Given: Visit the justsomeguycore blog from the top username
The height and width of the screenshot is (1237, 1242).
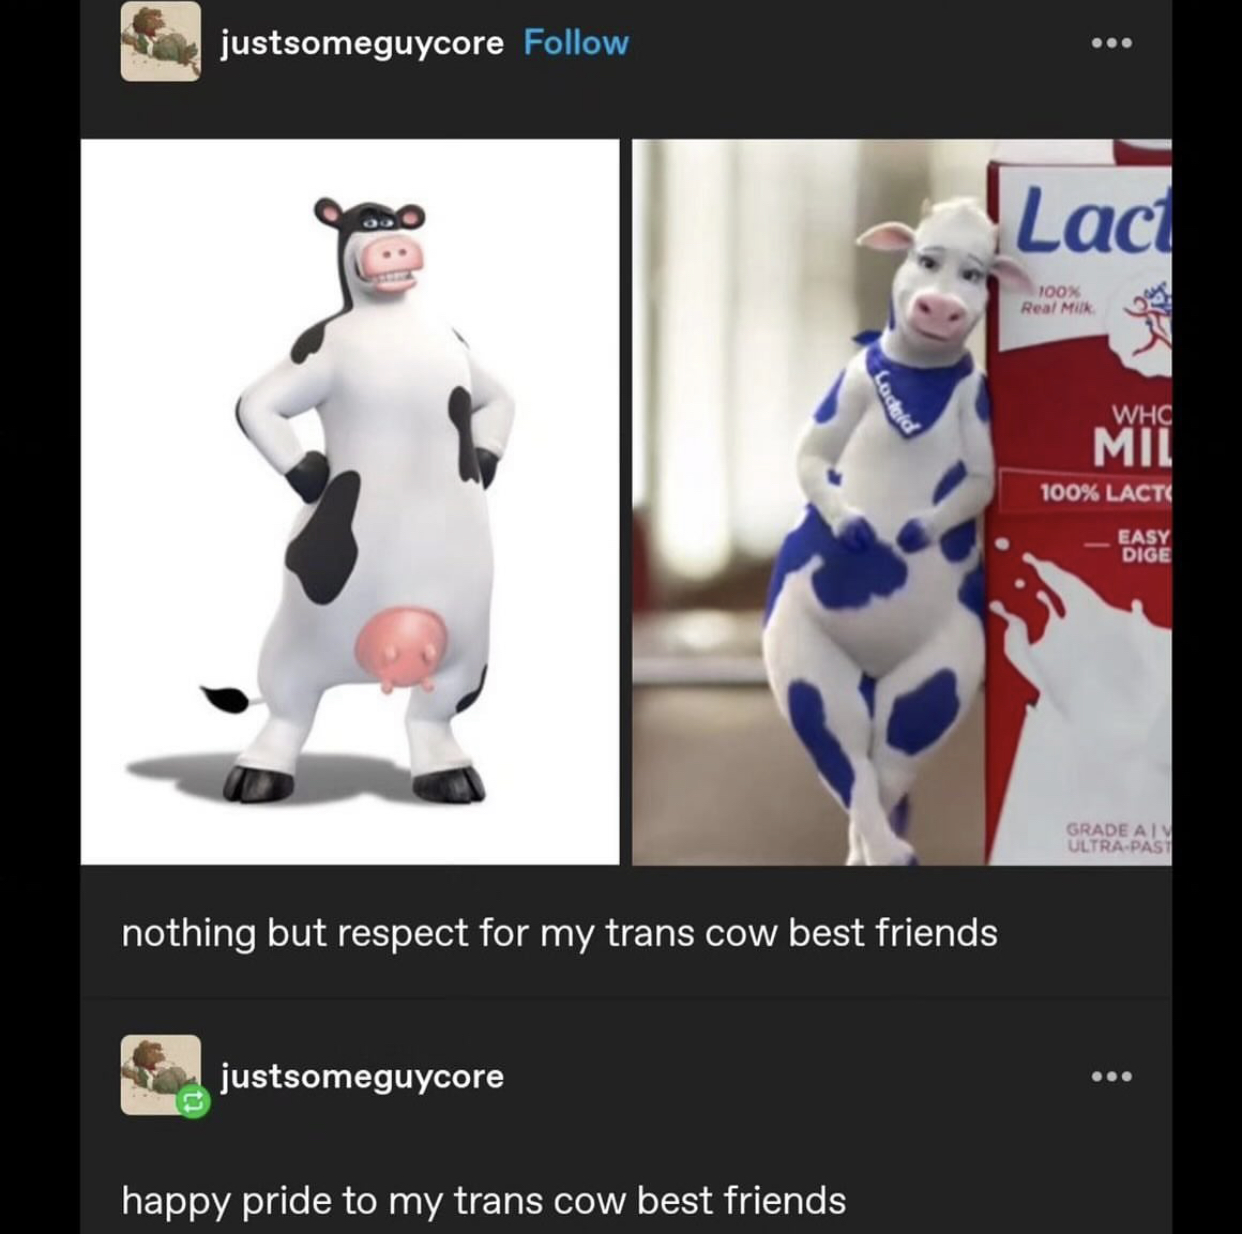Looking at the screenshot, I should (362, 43).
